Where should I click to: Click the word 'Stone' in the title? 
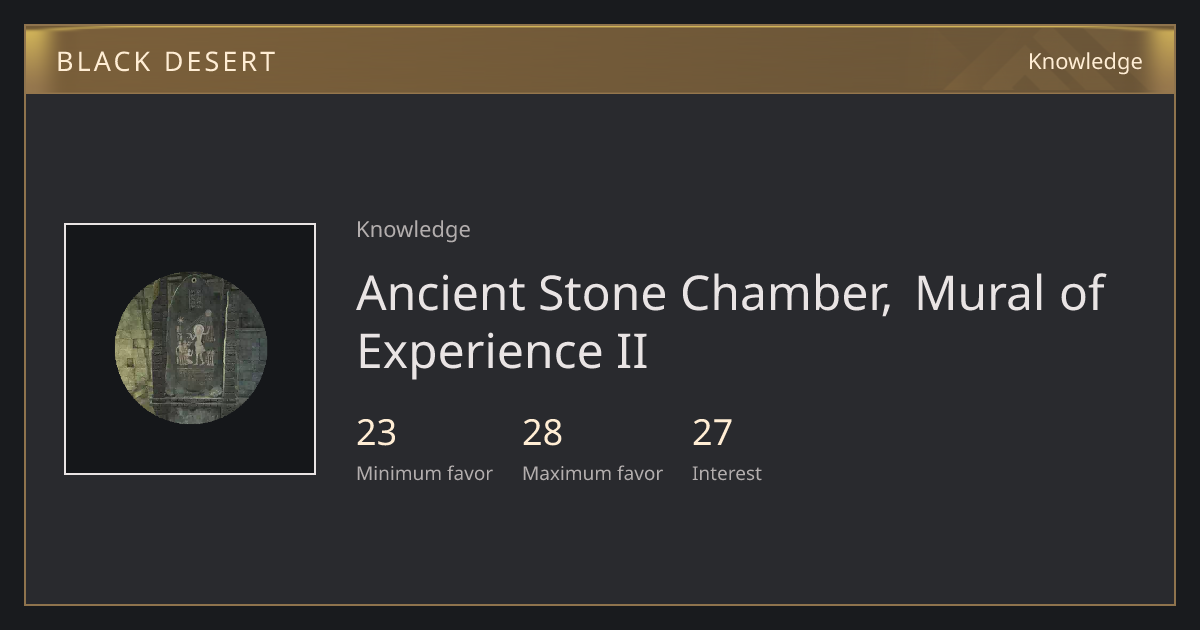pos(603,293)
